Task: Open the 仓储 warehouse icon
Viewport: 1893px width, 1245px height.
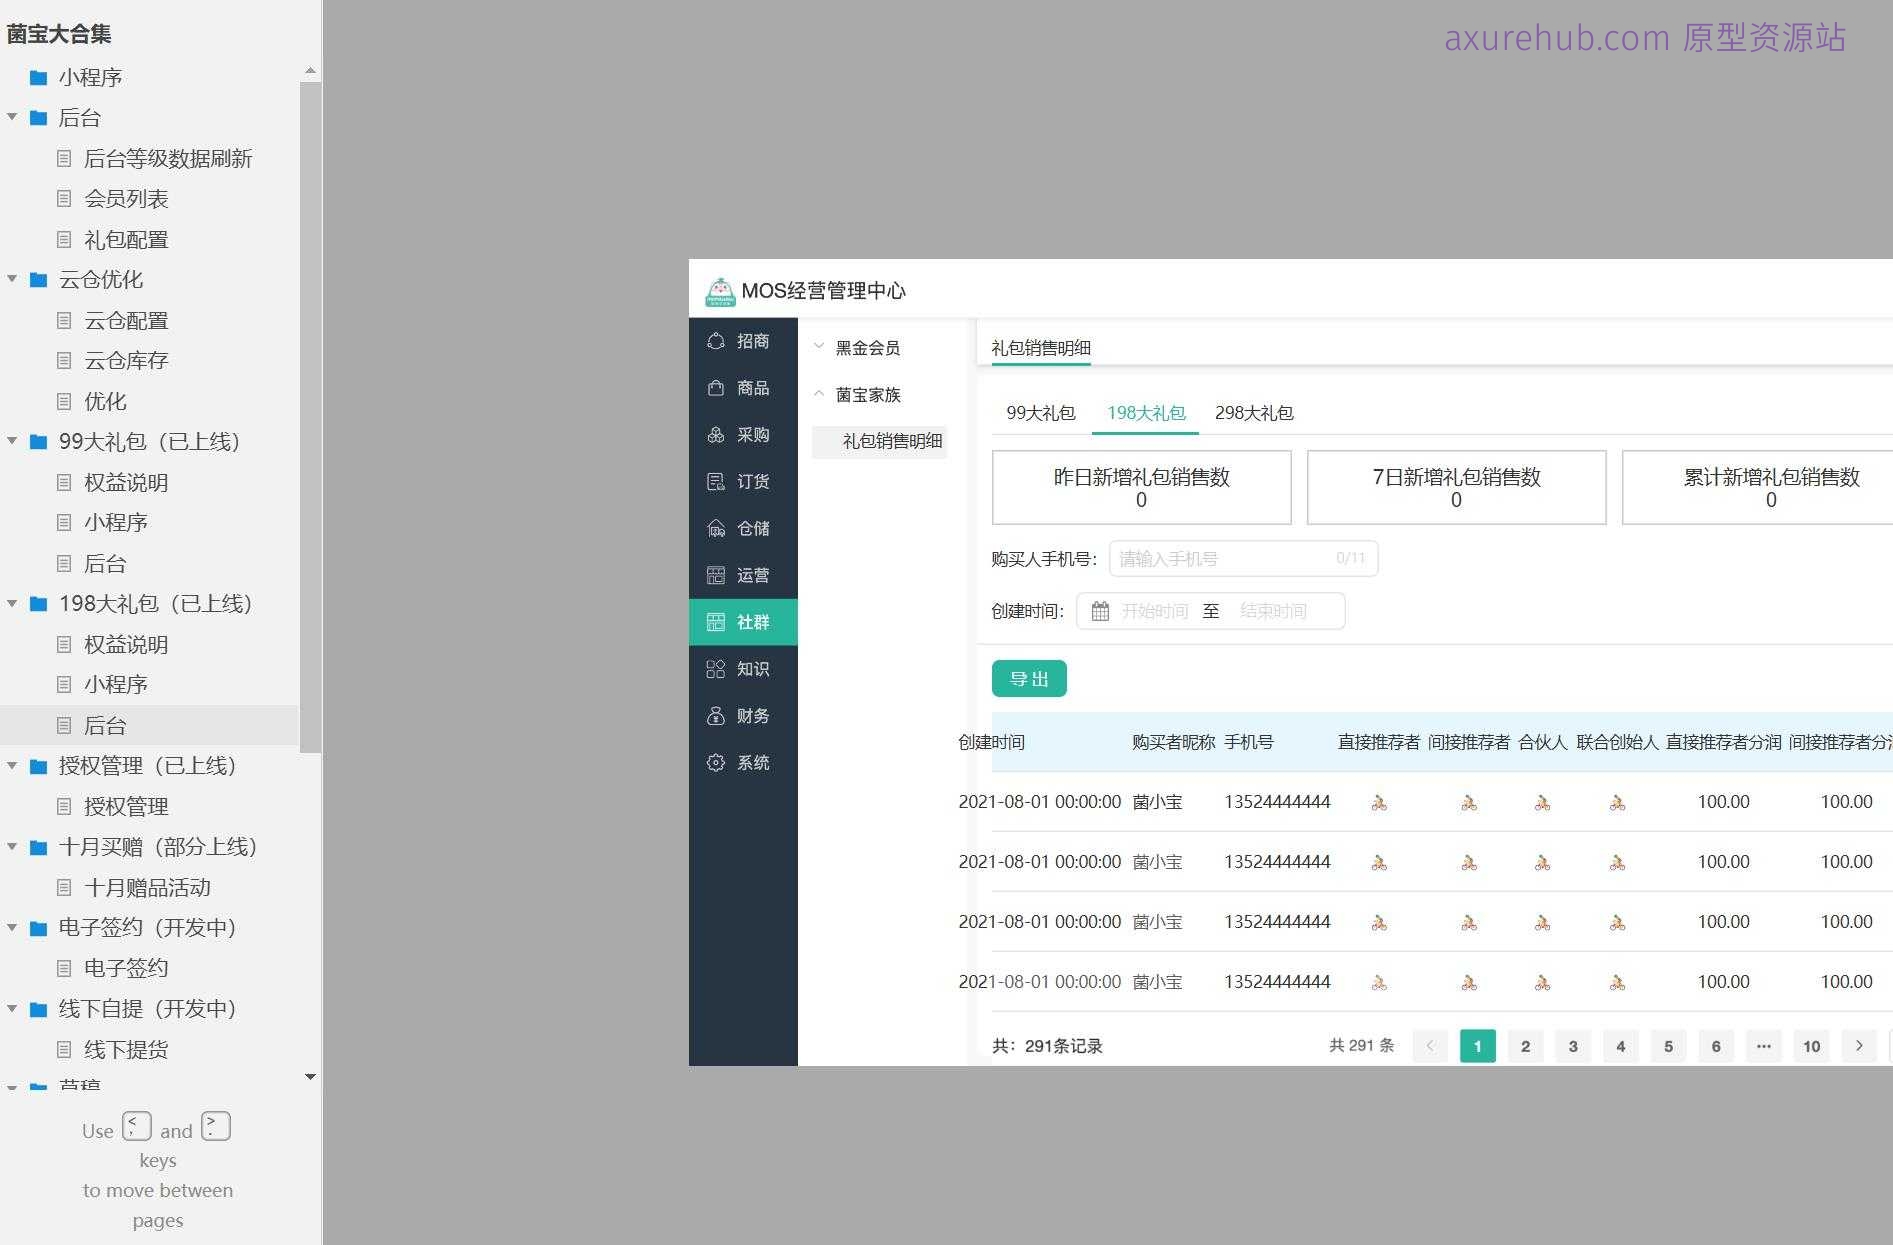Action: [x=716, y=529]
